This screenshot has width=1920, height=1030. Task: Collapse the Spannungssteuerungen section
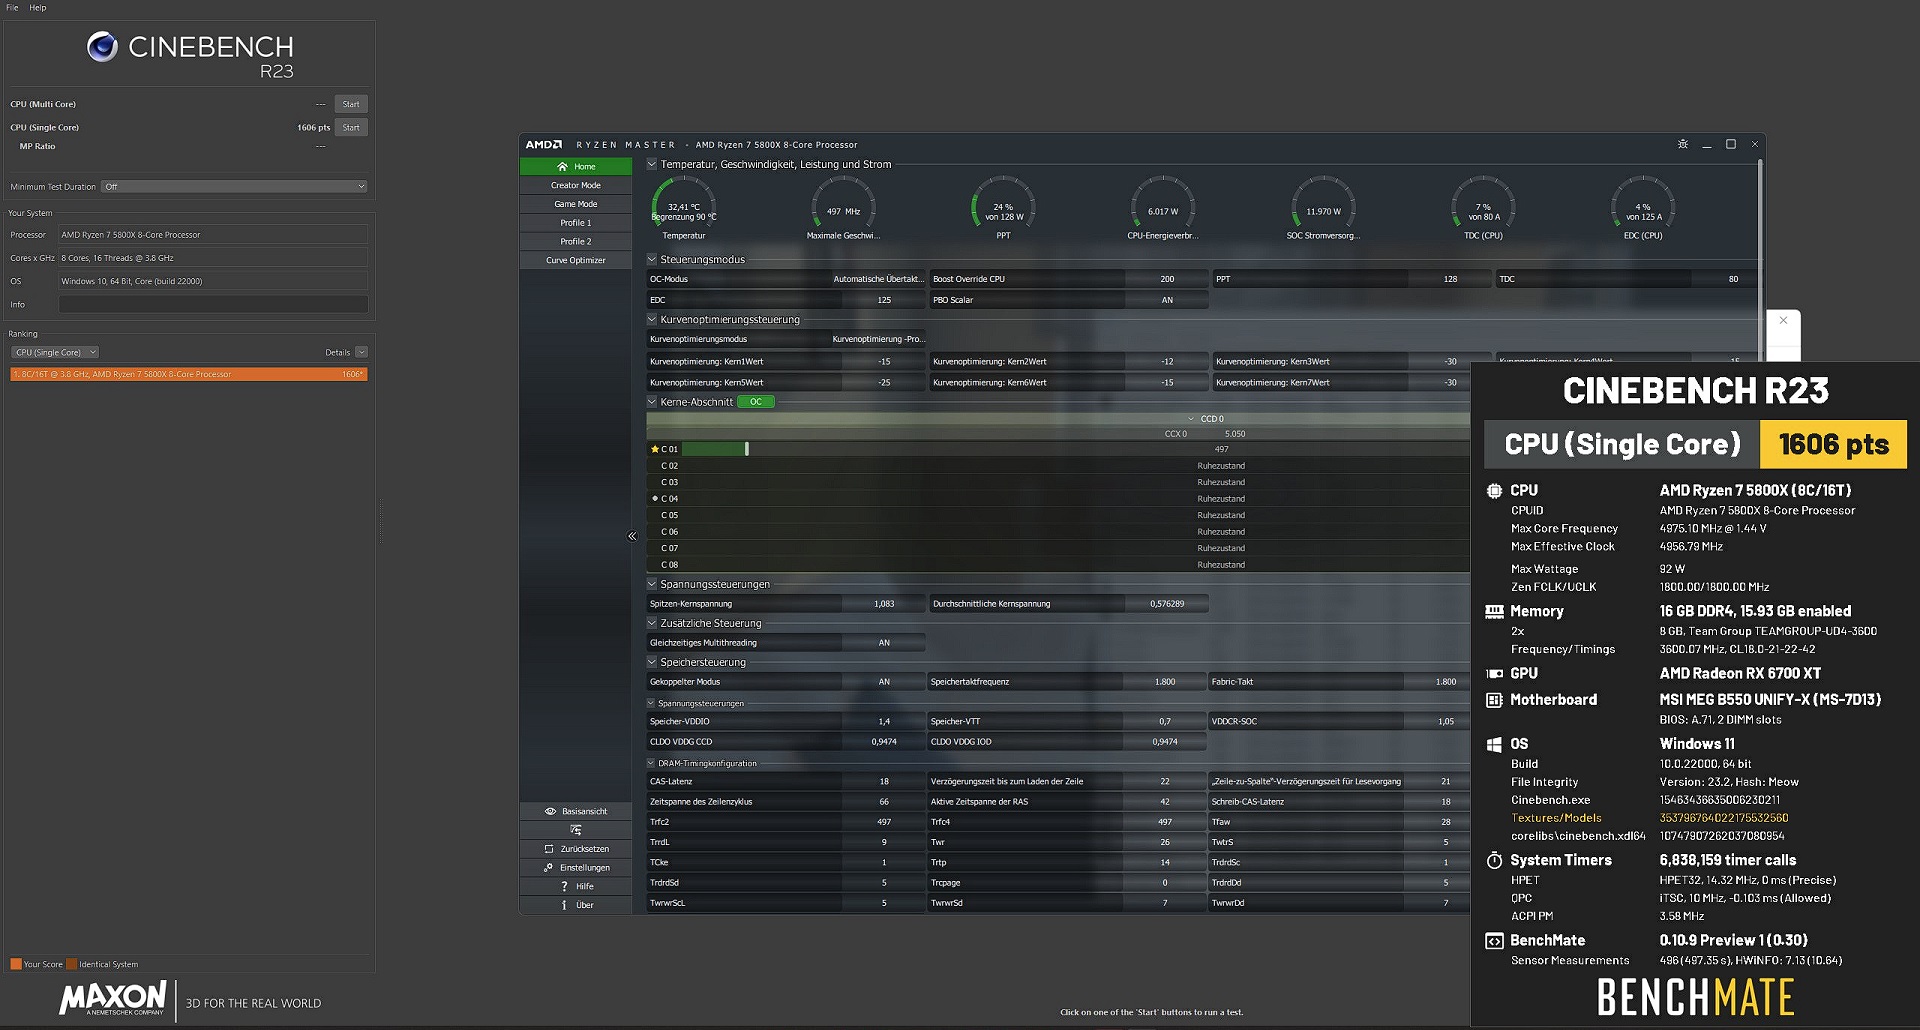(652, 584)
